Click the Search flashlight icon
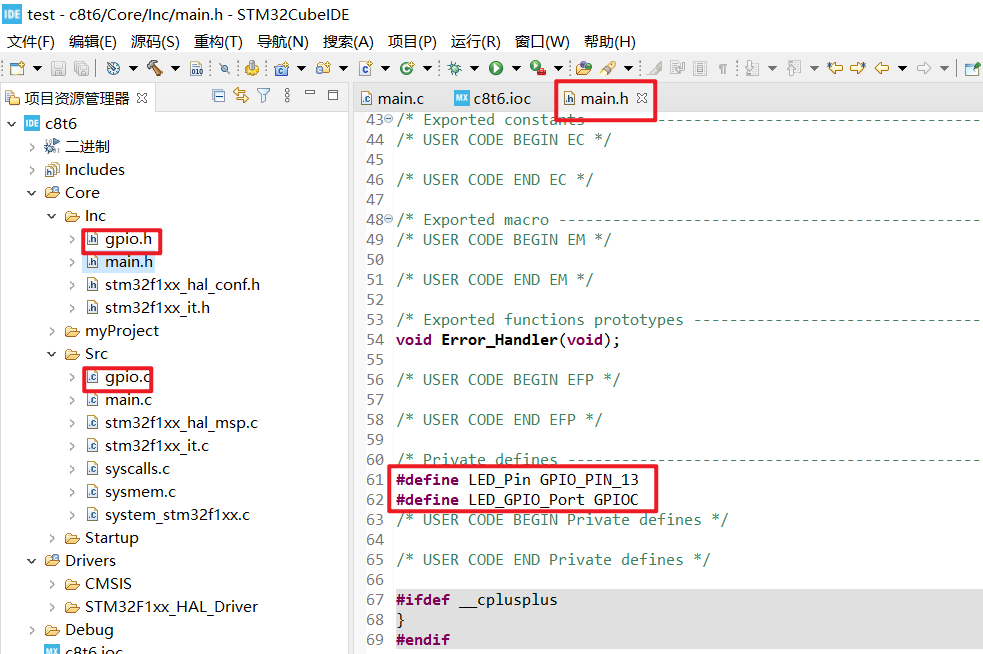Image resolution: width=983 pixels, height=654 pixels. click(x=608, y=68)
